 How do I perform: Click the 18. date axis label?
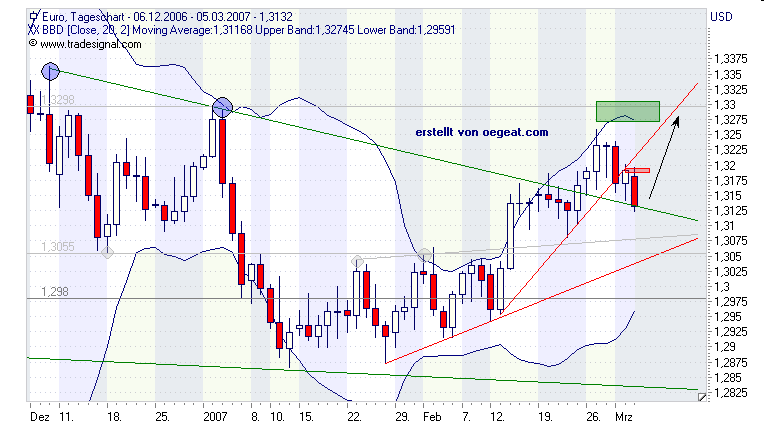pyautogui.click(x=114, y=417)
